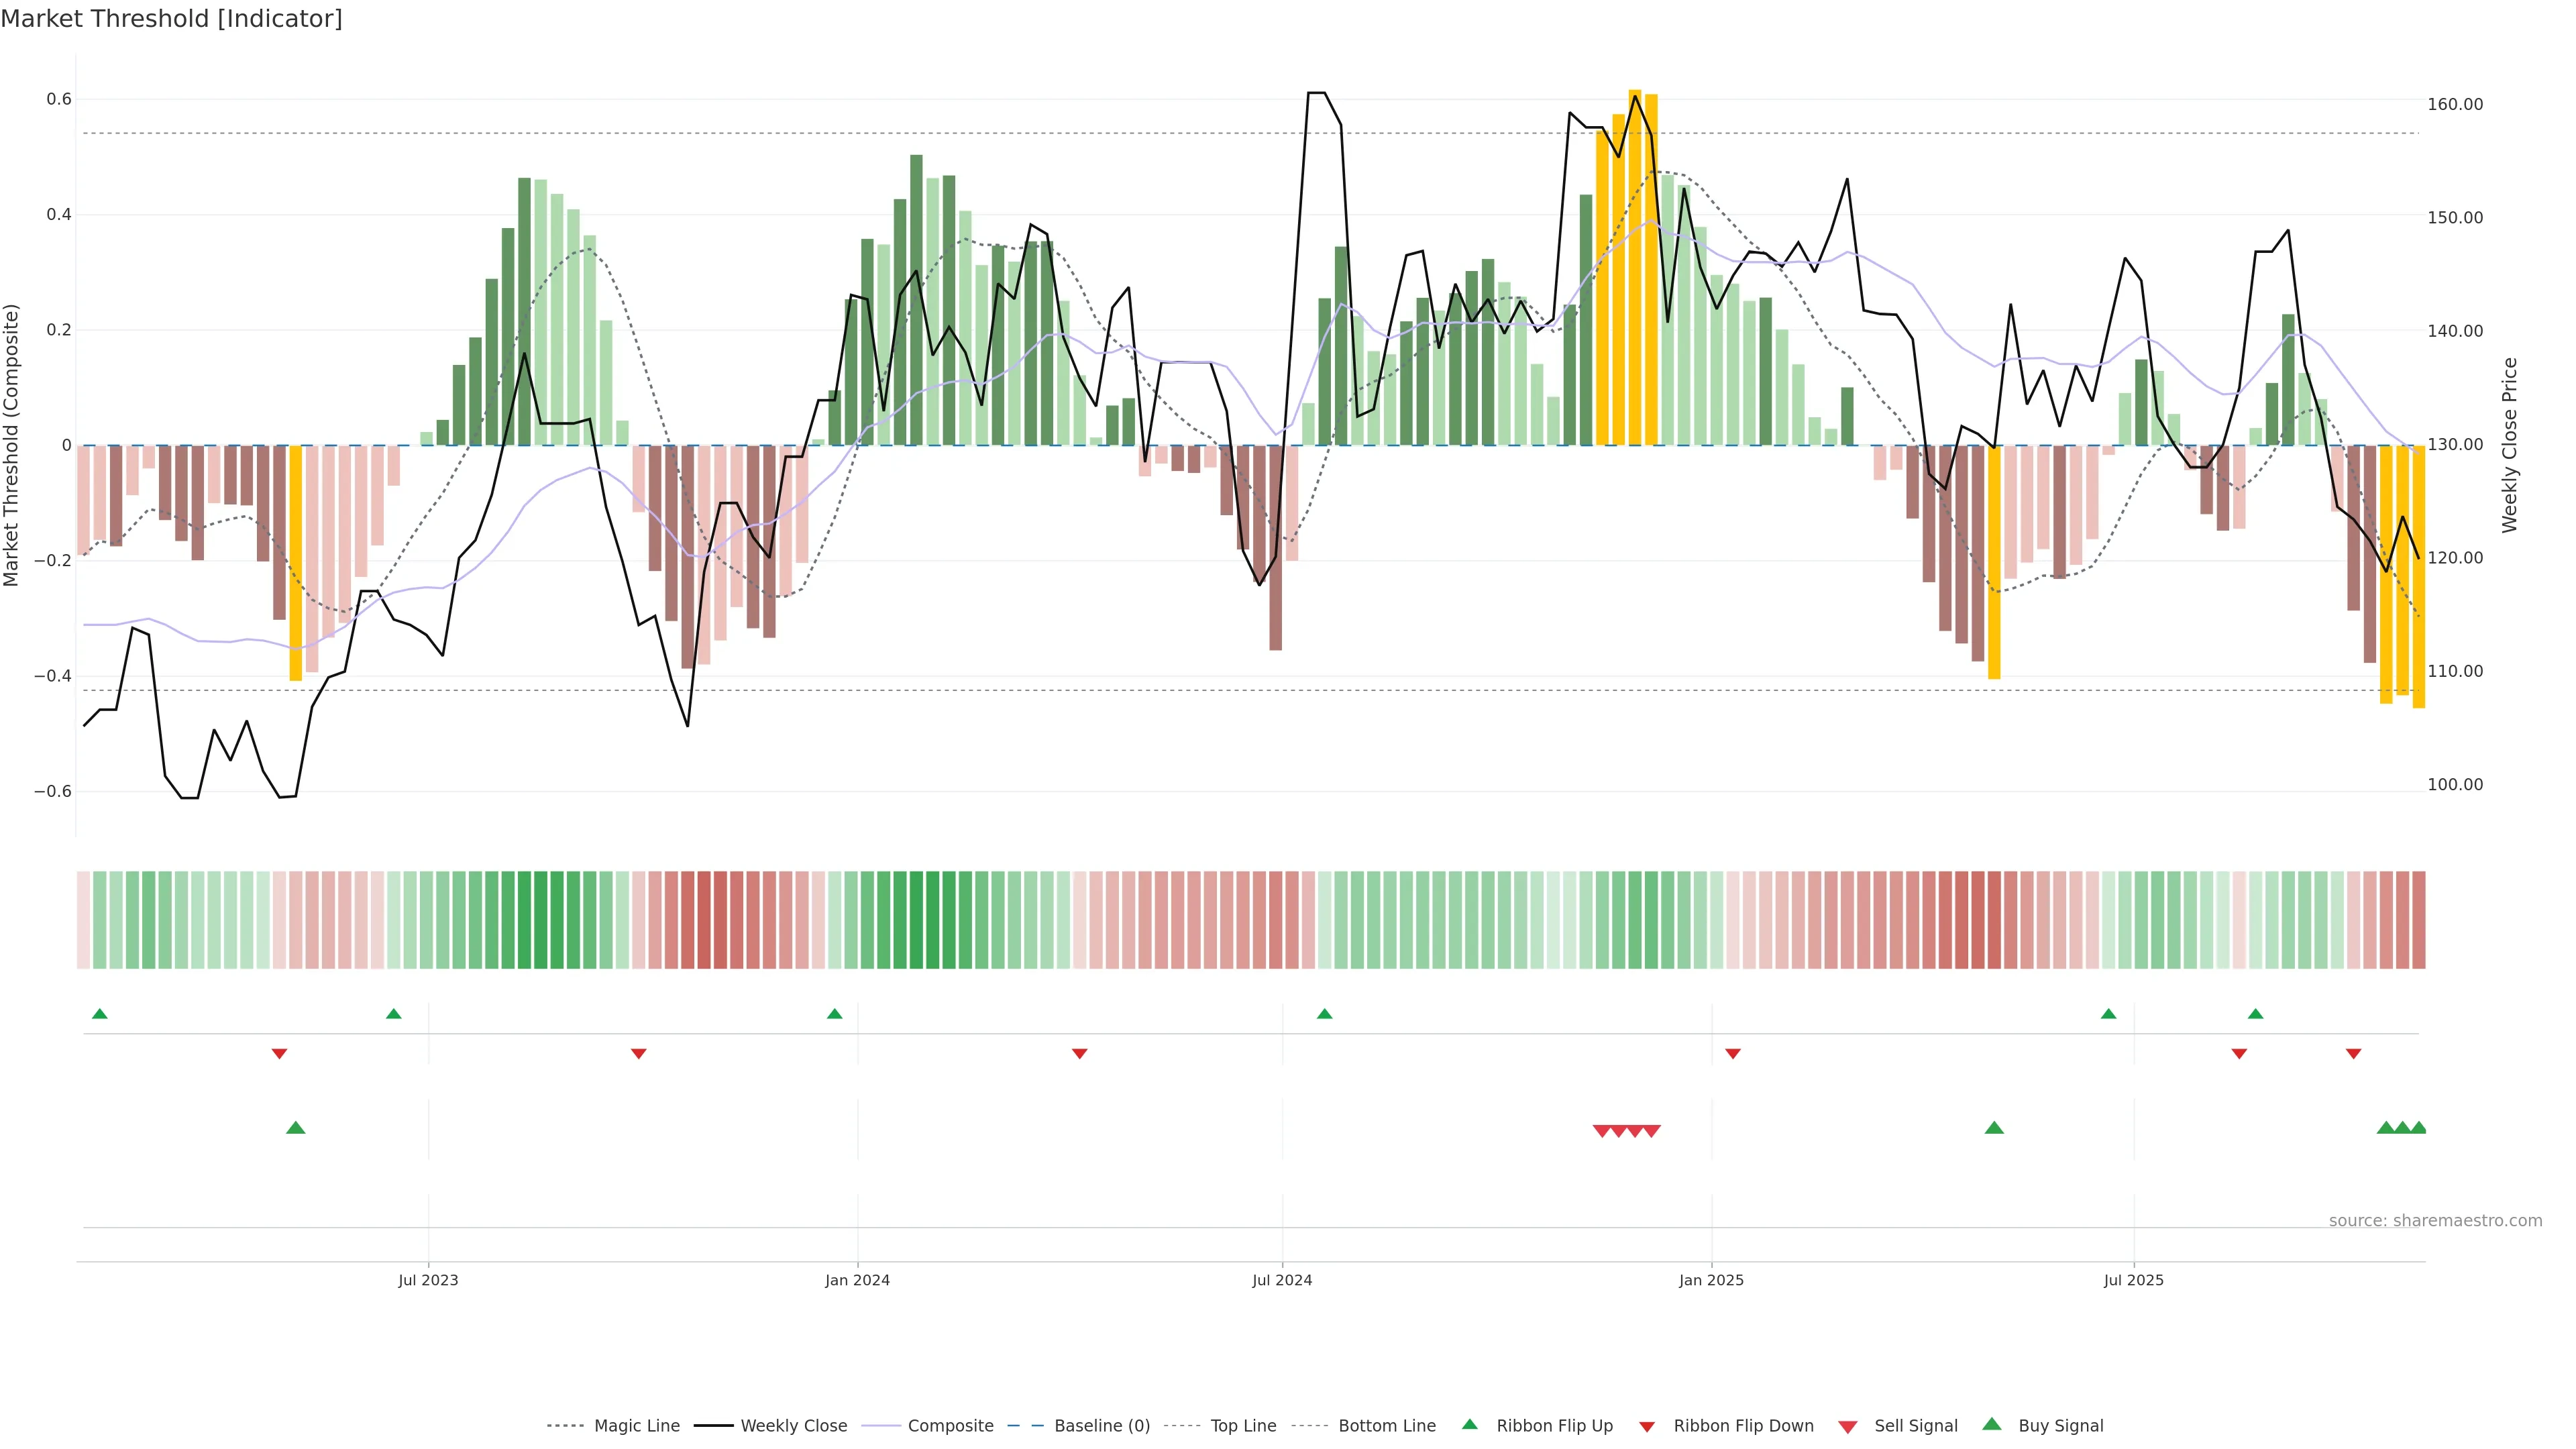2576x1449 pixels.
Task: Click the sharemaestro.com source text
Action: tap(2435, 1220)
